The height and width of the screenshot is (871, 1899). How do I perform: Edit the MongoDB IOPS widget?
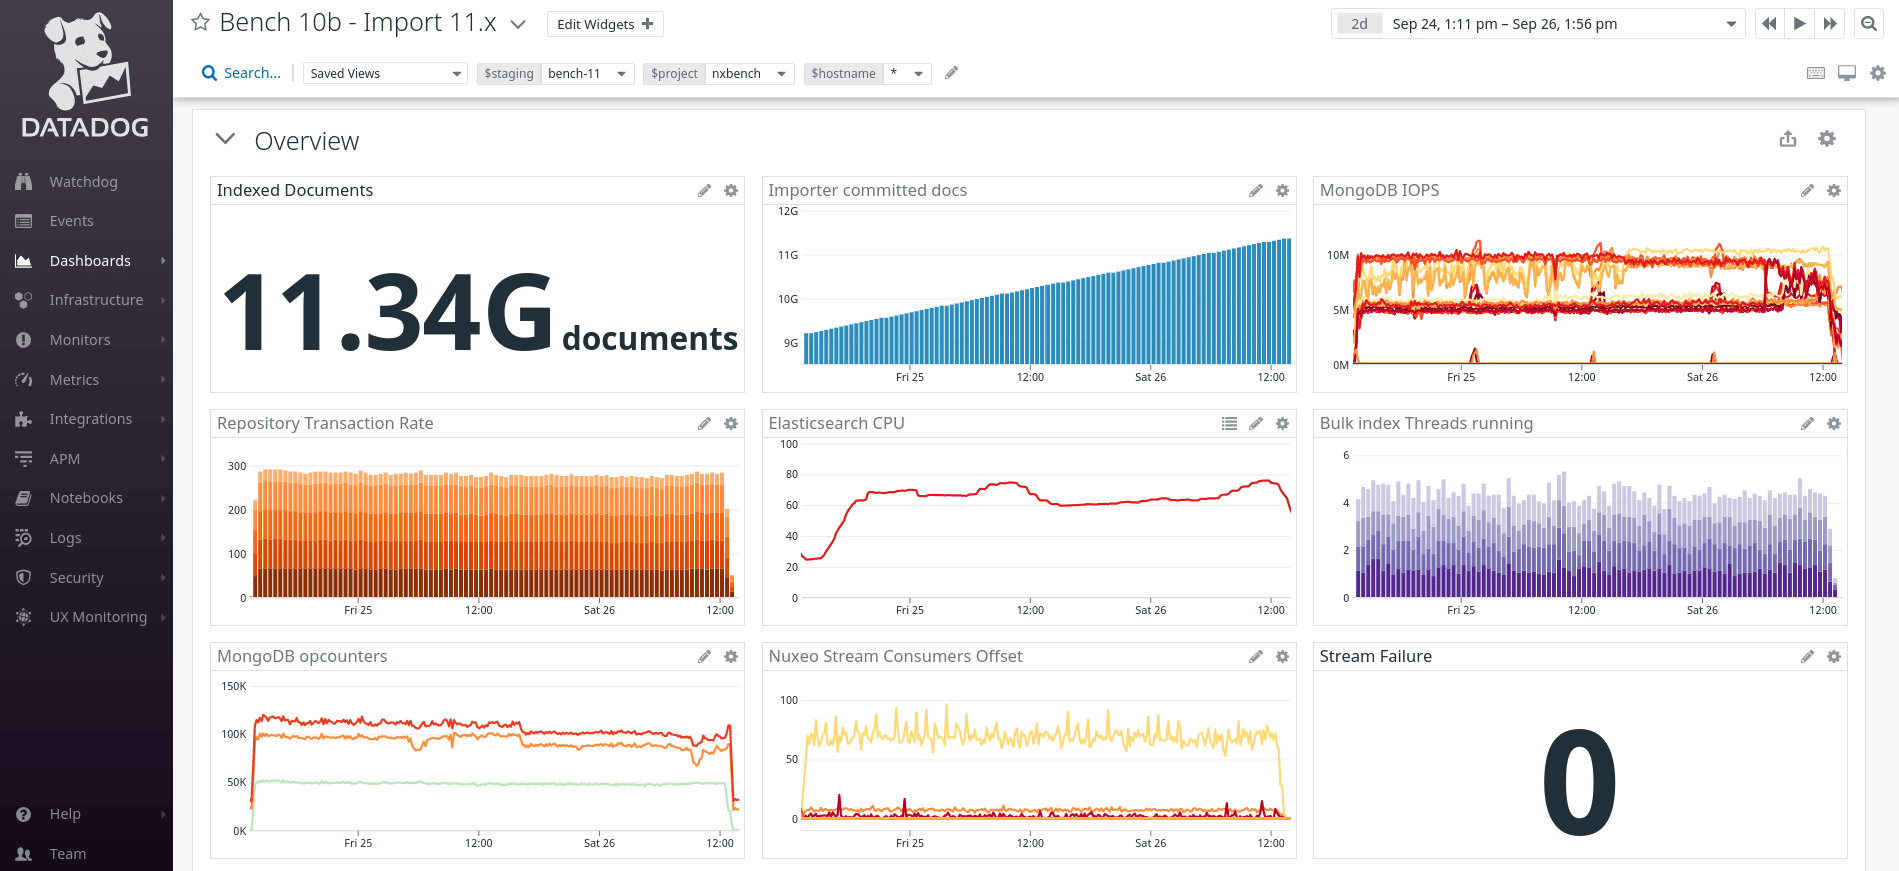pyautogui.click(x=1807, y=190)
